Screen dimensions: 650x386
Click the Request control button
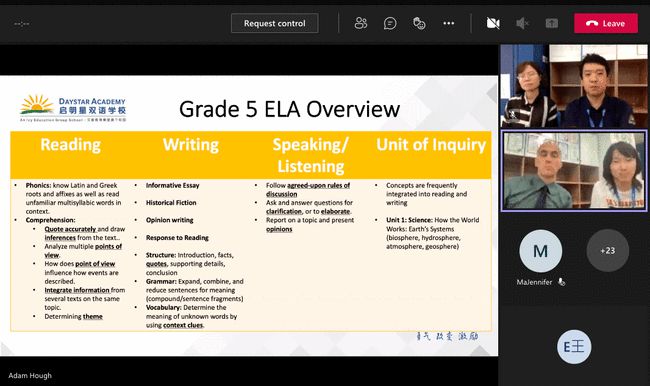point(274,23)
